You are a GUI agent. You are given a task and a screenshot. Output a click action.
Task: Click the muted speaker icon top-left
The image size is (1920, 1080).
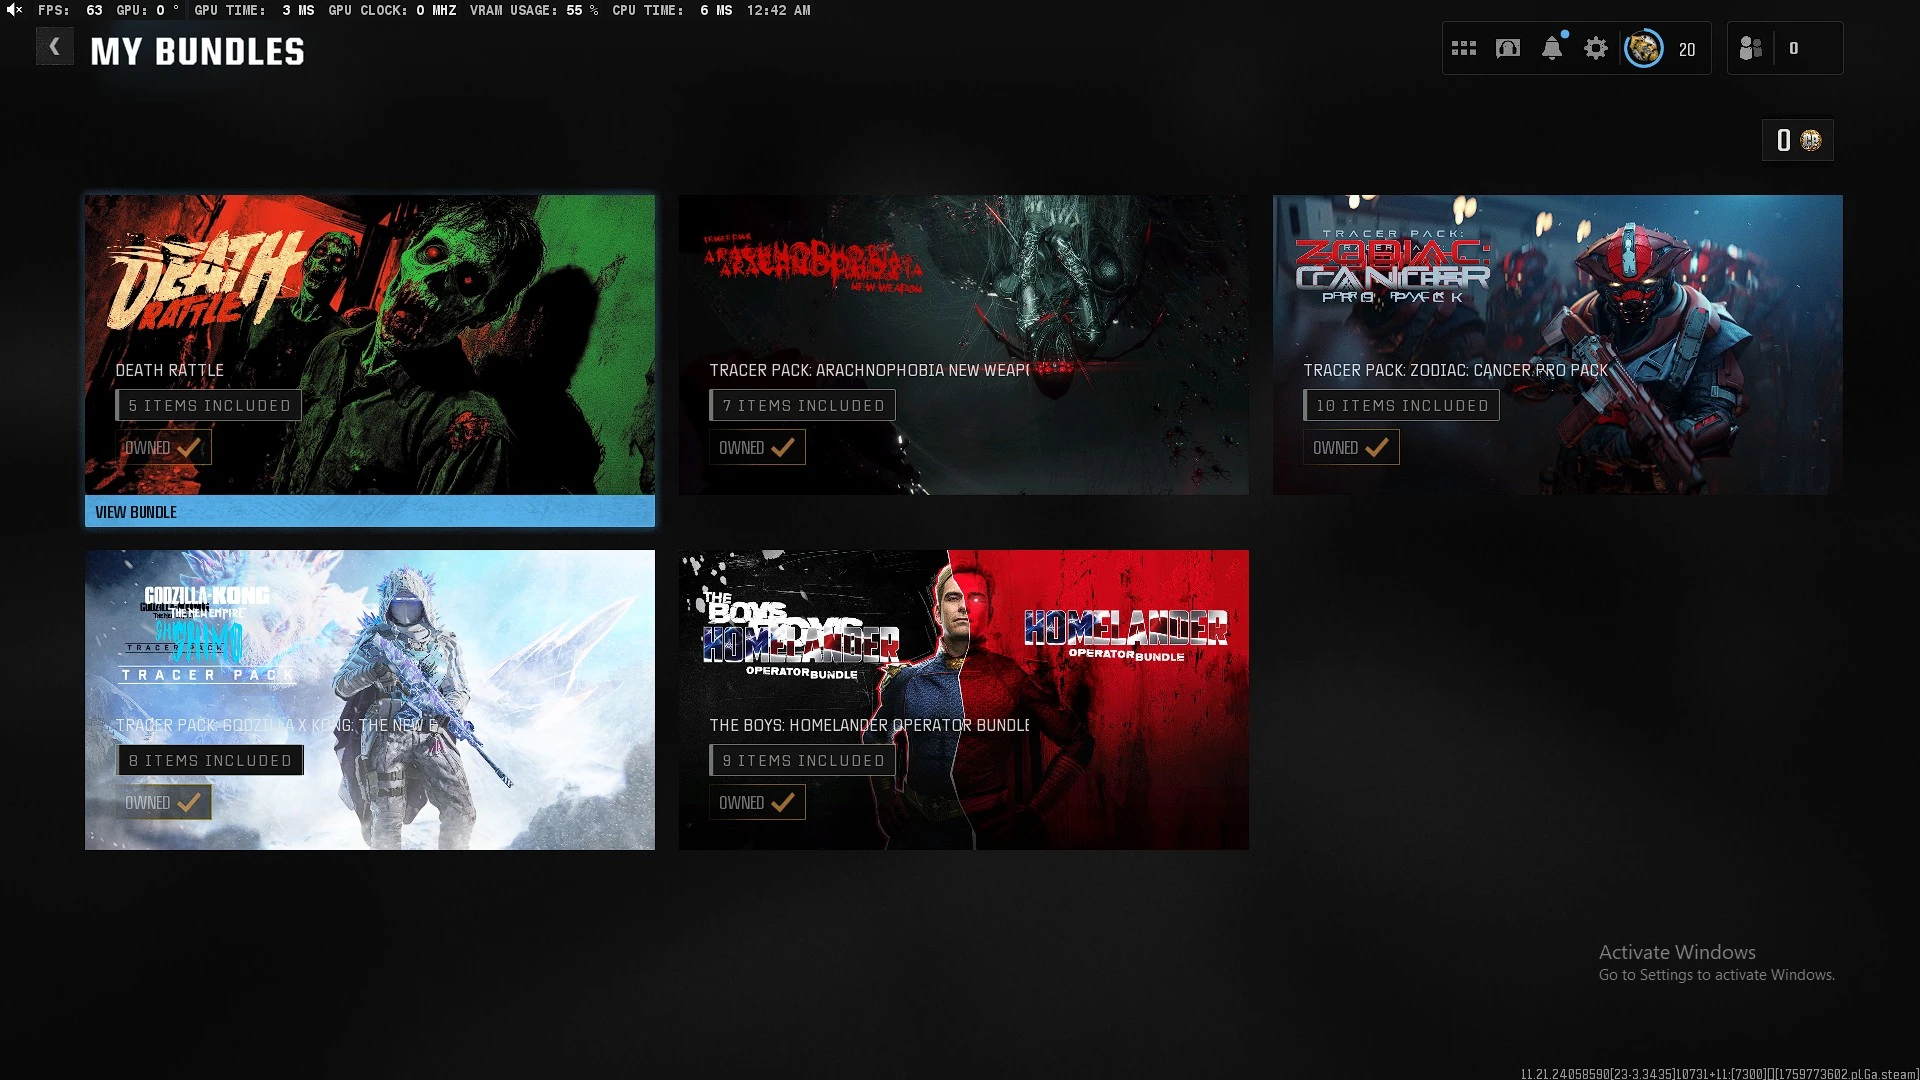pos(14,10)
